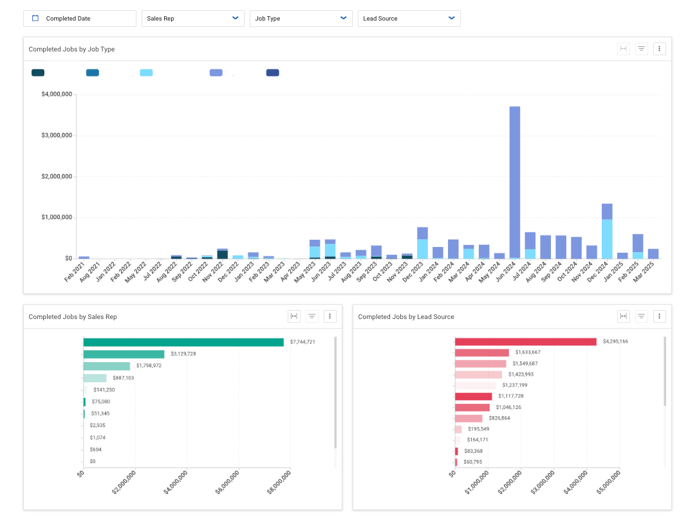Click the Sales Rep chart fit-width icon
688x521 pixels.
(x=294, y=316)
